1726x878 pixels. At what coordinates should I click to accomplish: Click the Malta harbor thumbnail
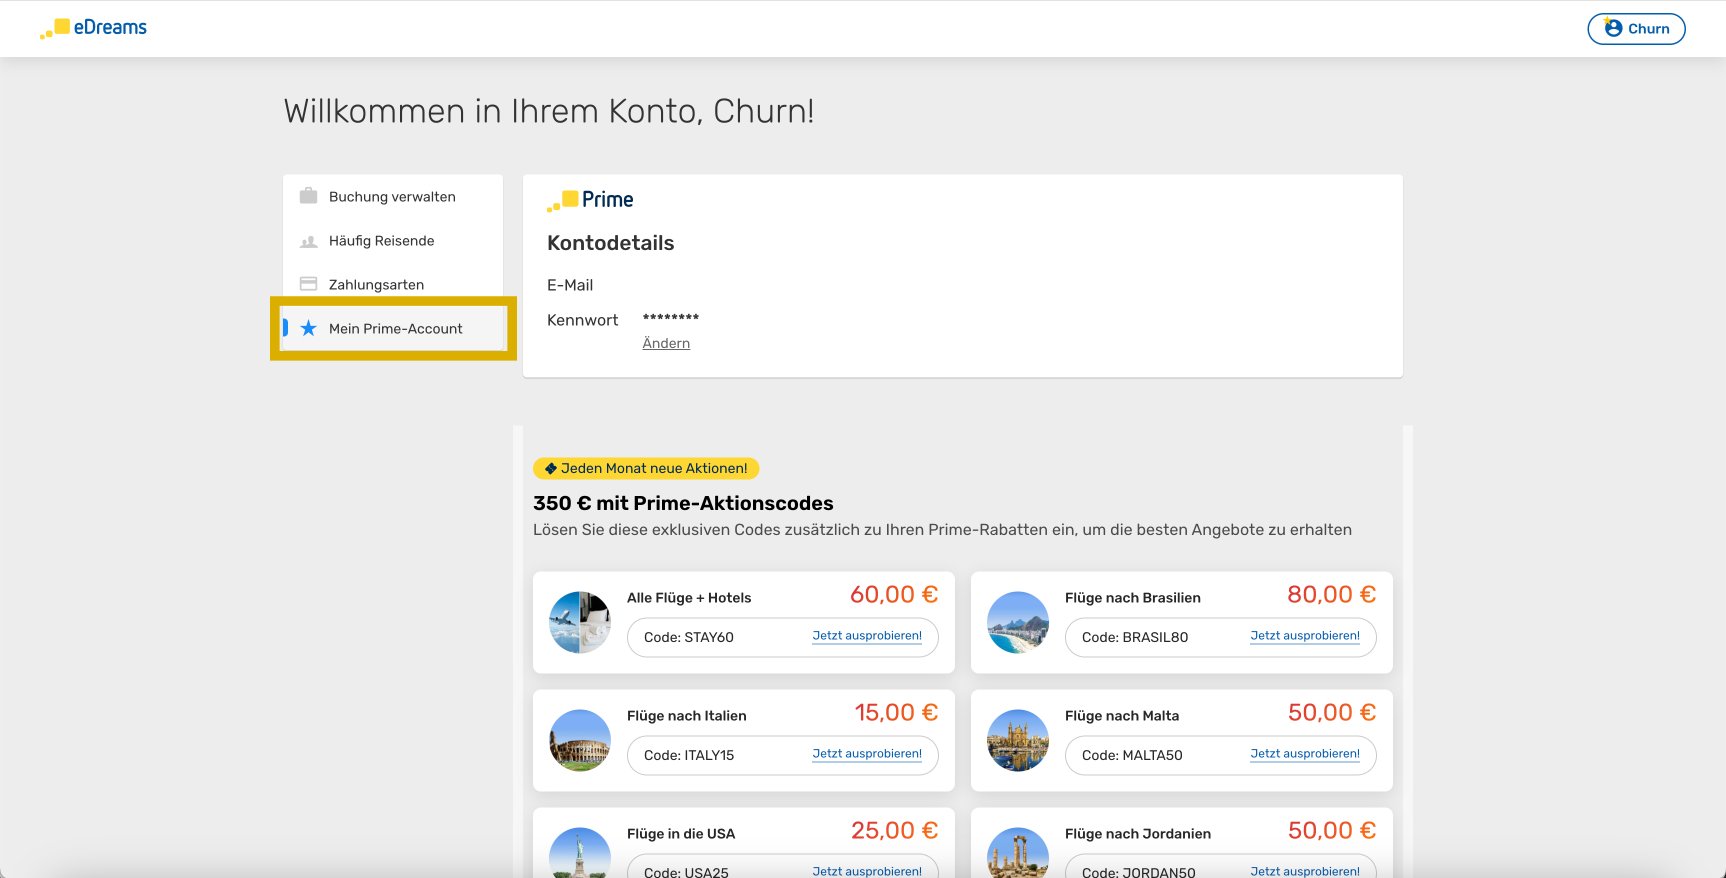1018,740
